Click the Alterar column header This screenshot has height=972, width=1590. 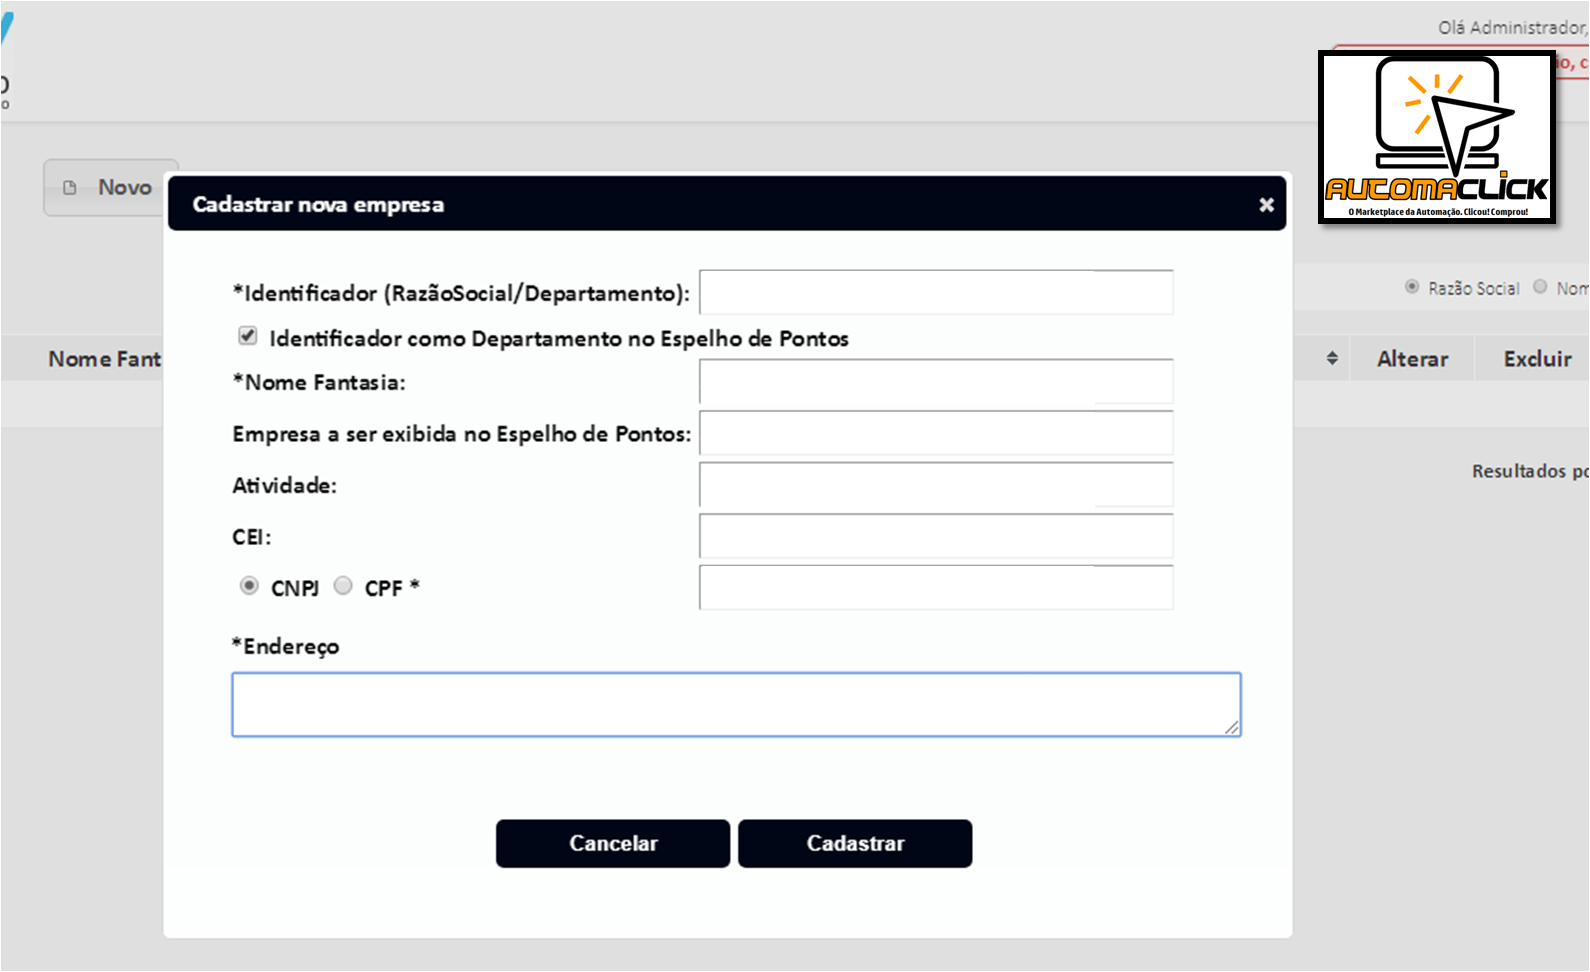pyautogui.click(x=1412, y=359)
